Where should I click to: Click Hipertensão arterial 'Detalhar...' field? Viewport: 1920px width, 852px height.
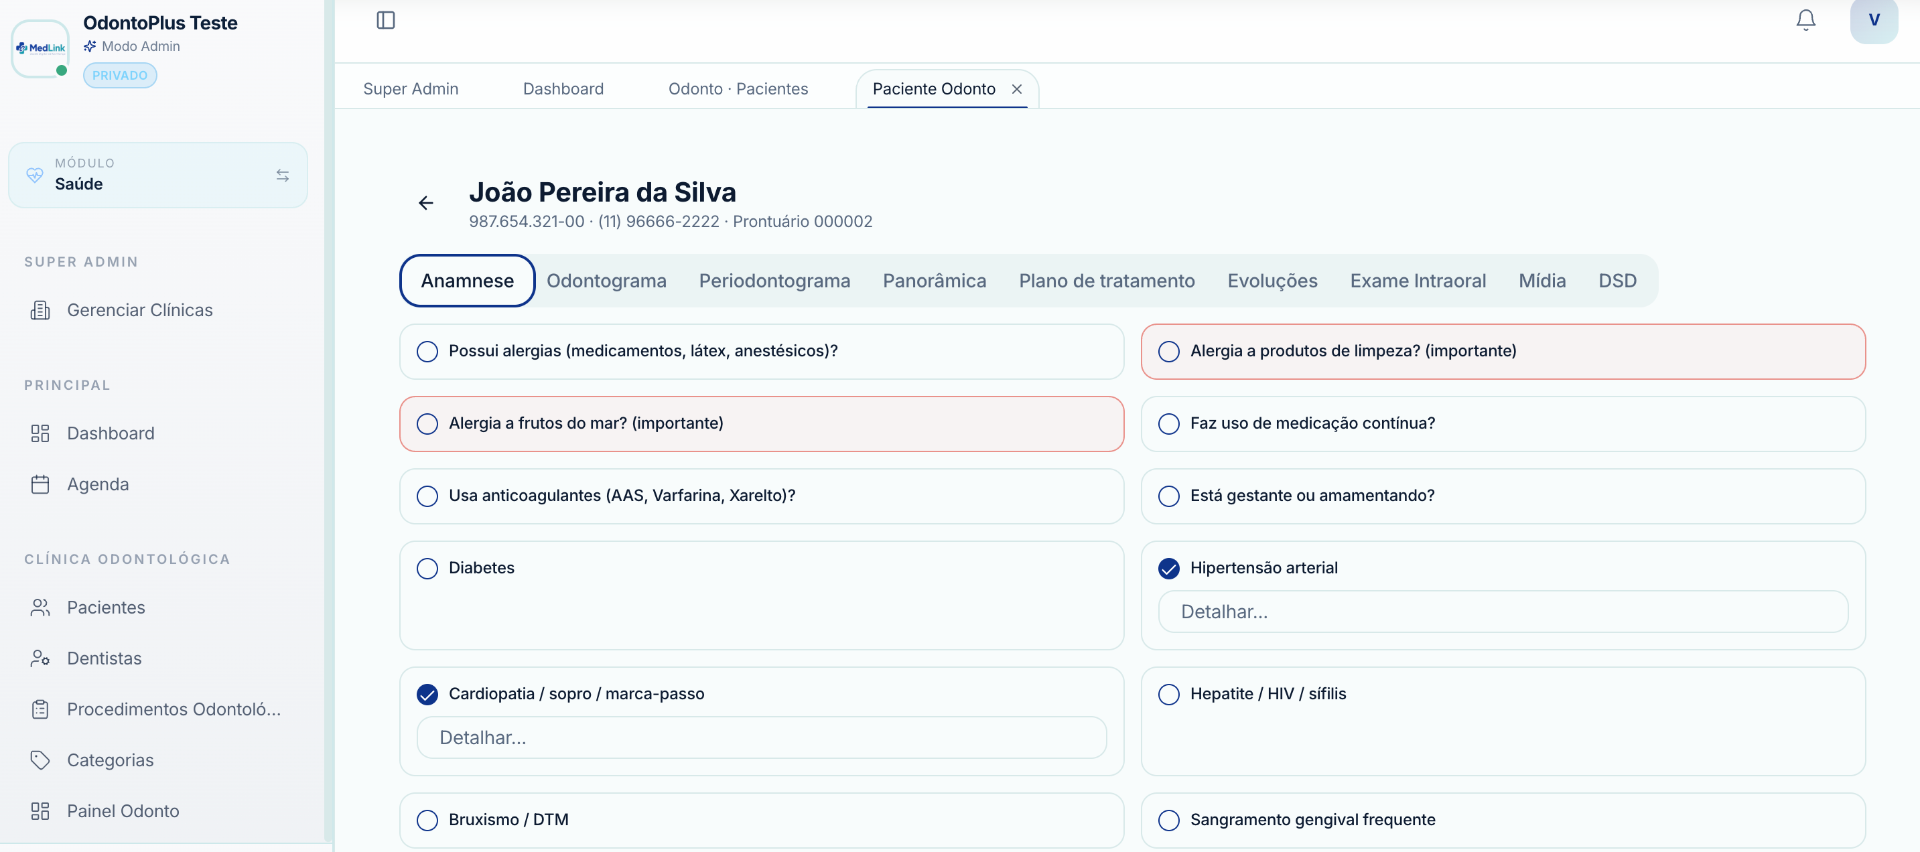1503,612
